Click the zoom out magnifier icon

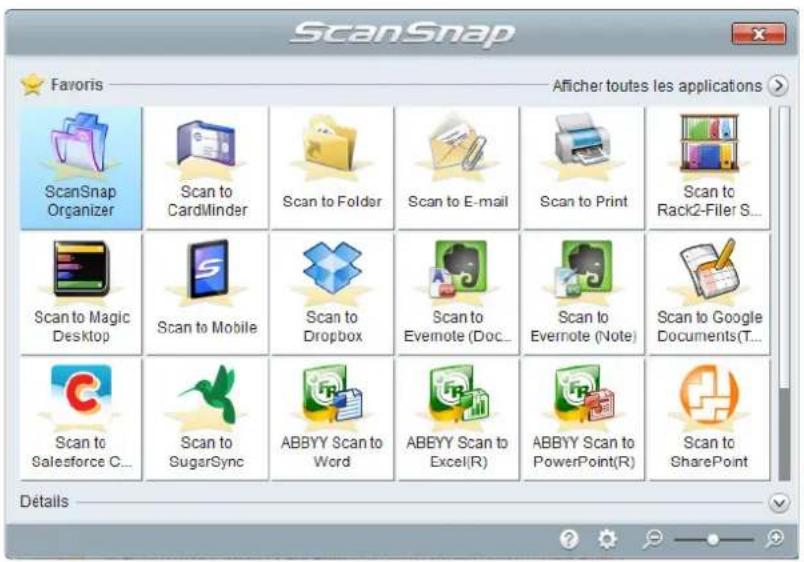(653, 539)
